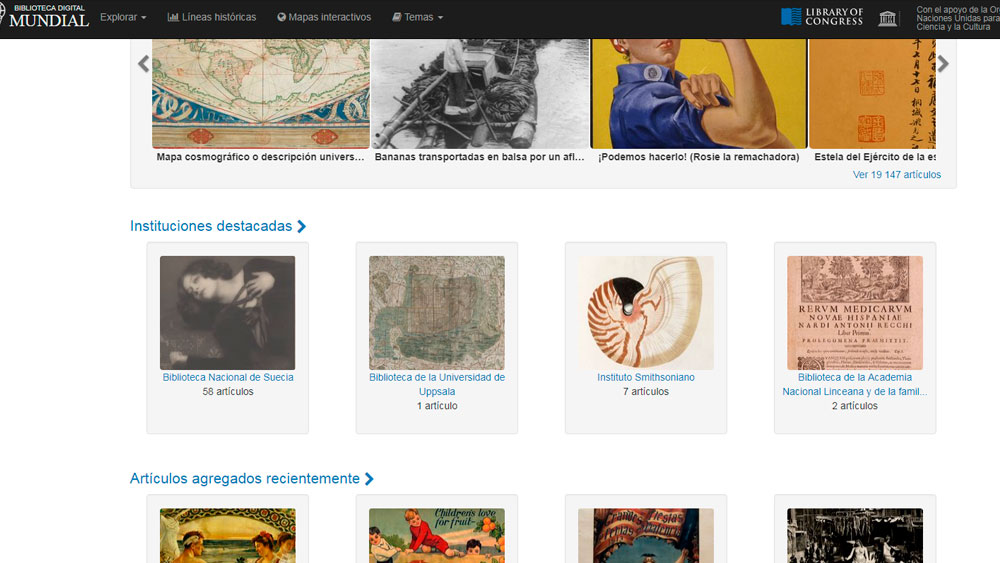Open the UNESCO temple icon
This screenshot has height=563, width=1000.
click(x=887, y=18)
